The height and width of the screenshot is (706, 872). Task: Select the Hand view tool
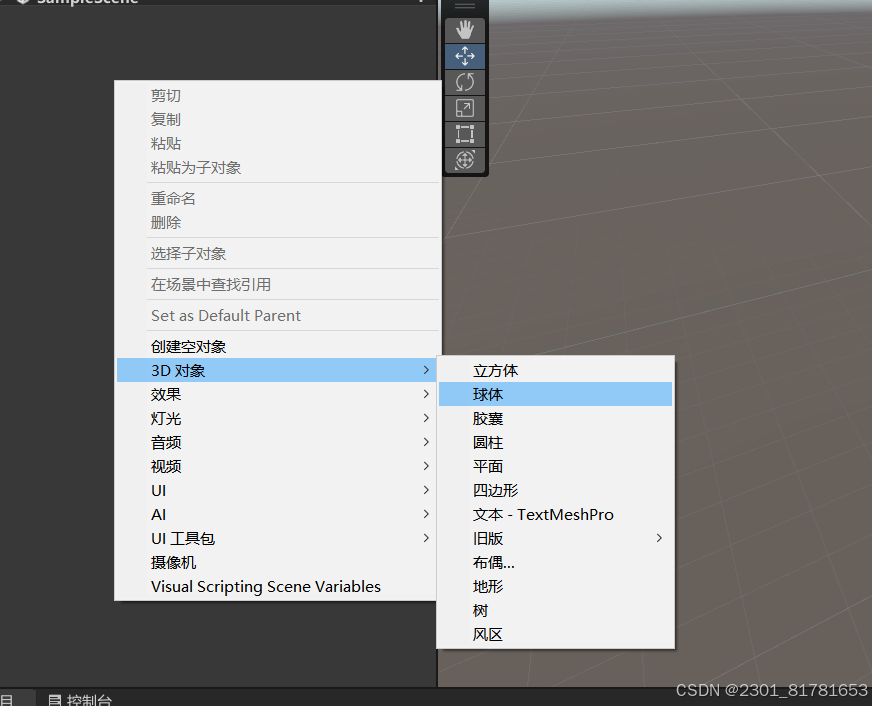pos(465,30)
